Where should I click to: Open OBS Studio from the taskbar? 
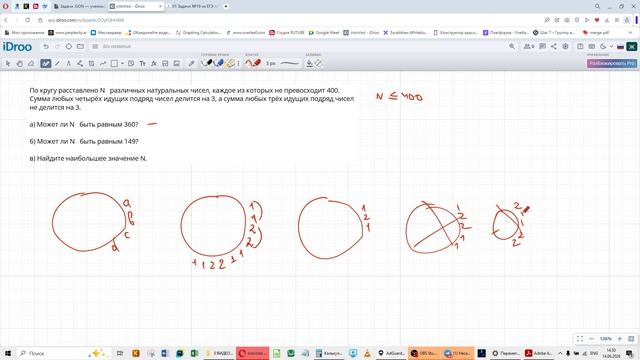tap(424, 353)
